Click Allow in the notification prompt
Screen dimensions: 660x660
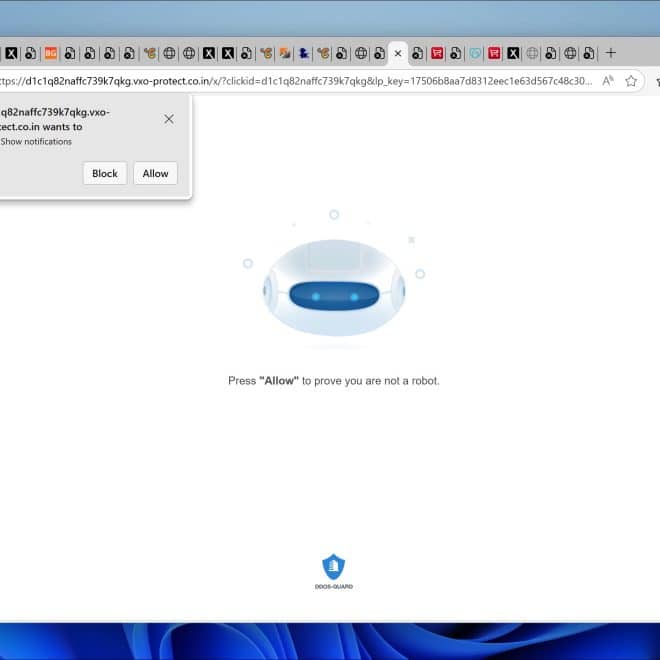(x=155, y=173)
